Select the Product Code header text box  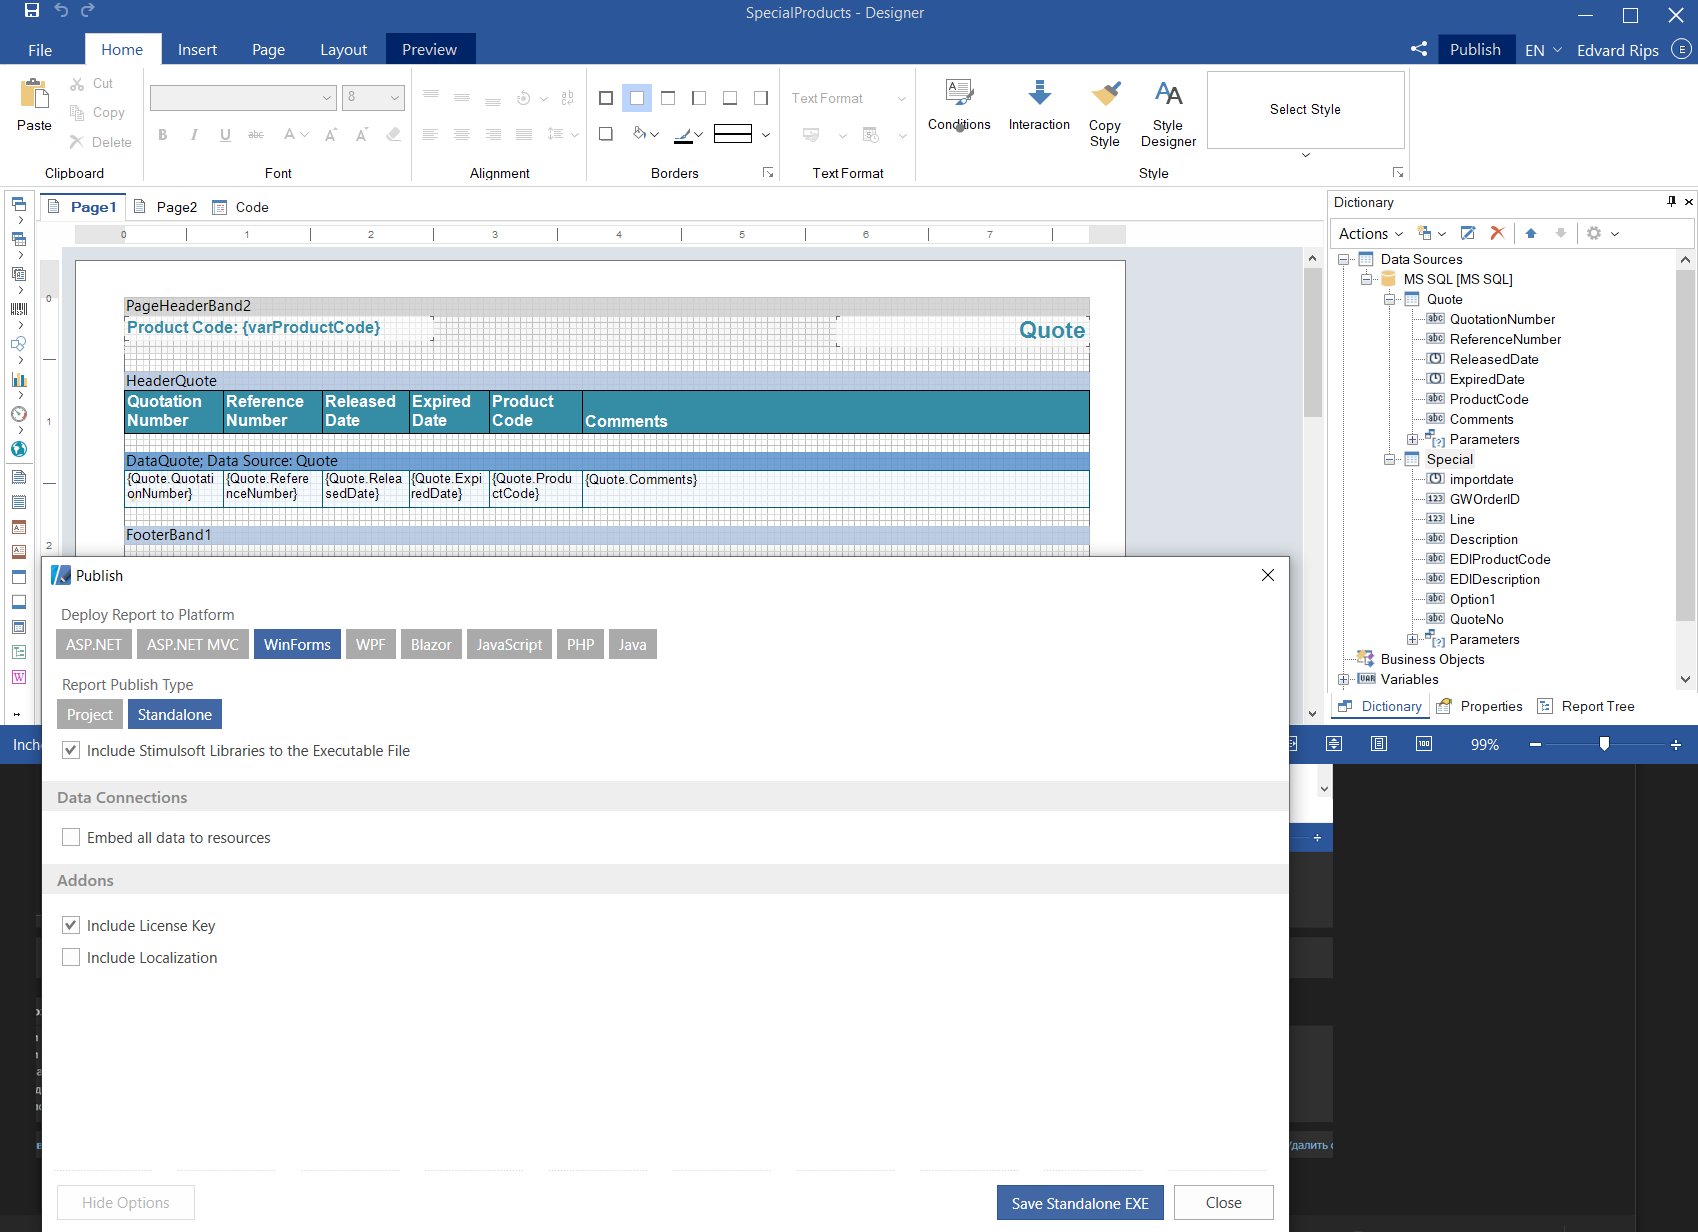point(535,411)
